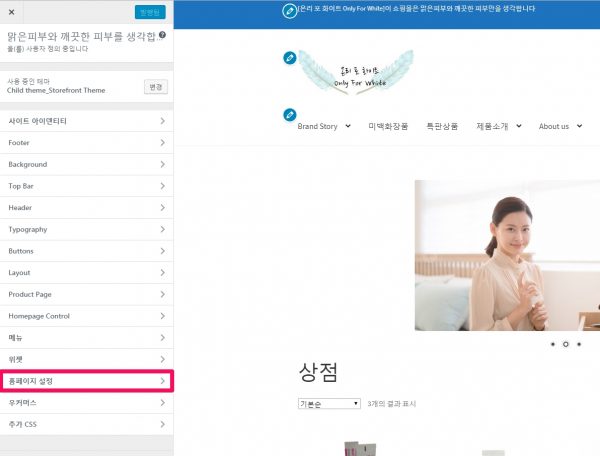Screen dimensions: 600x456
Task: Open About us nav link
Action: 554,126
